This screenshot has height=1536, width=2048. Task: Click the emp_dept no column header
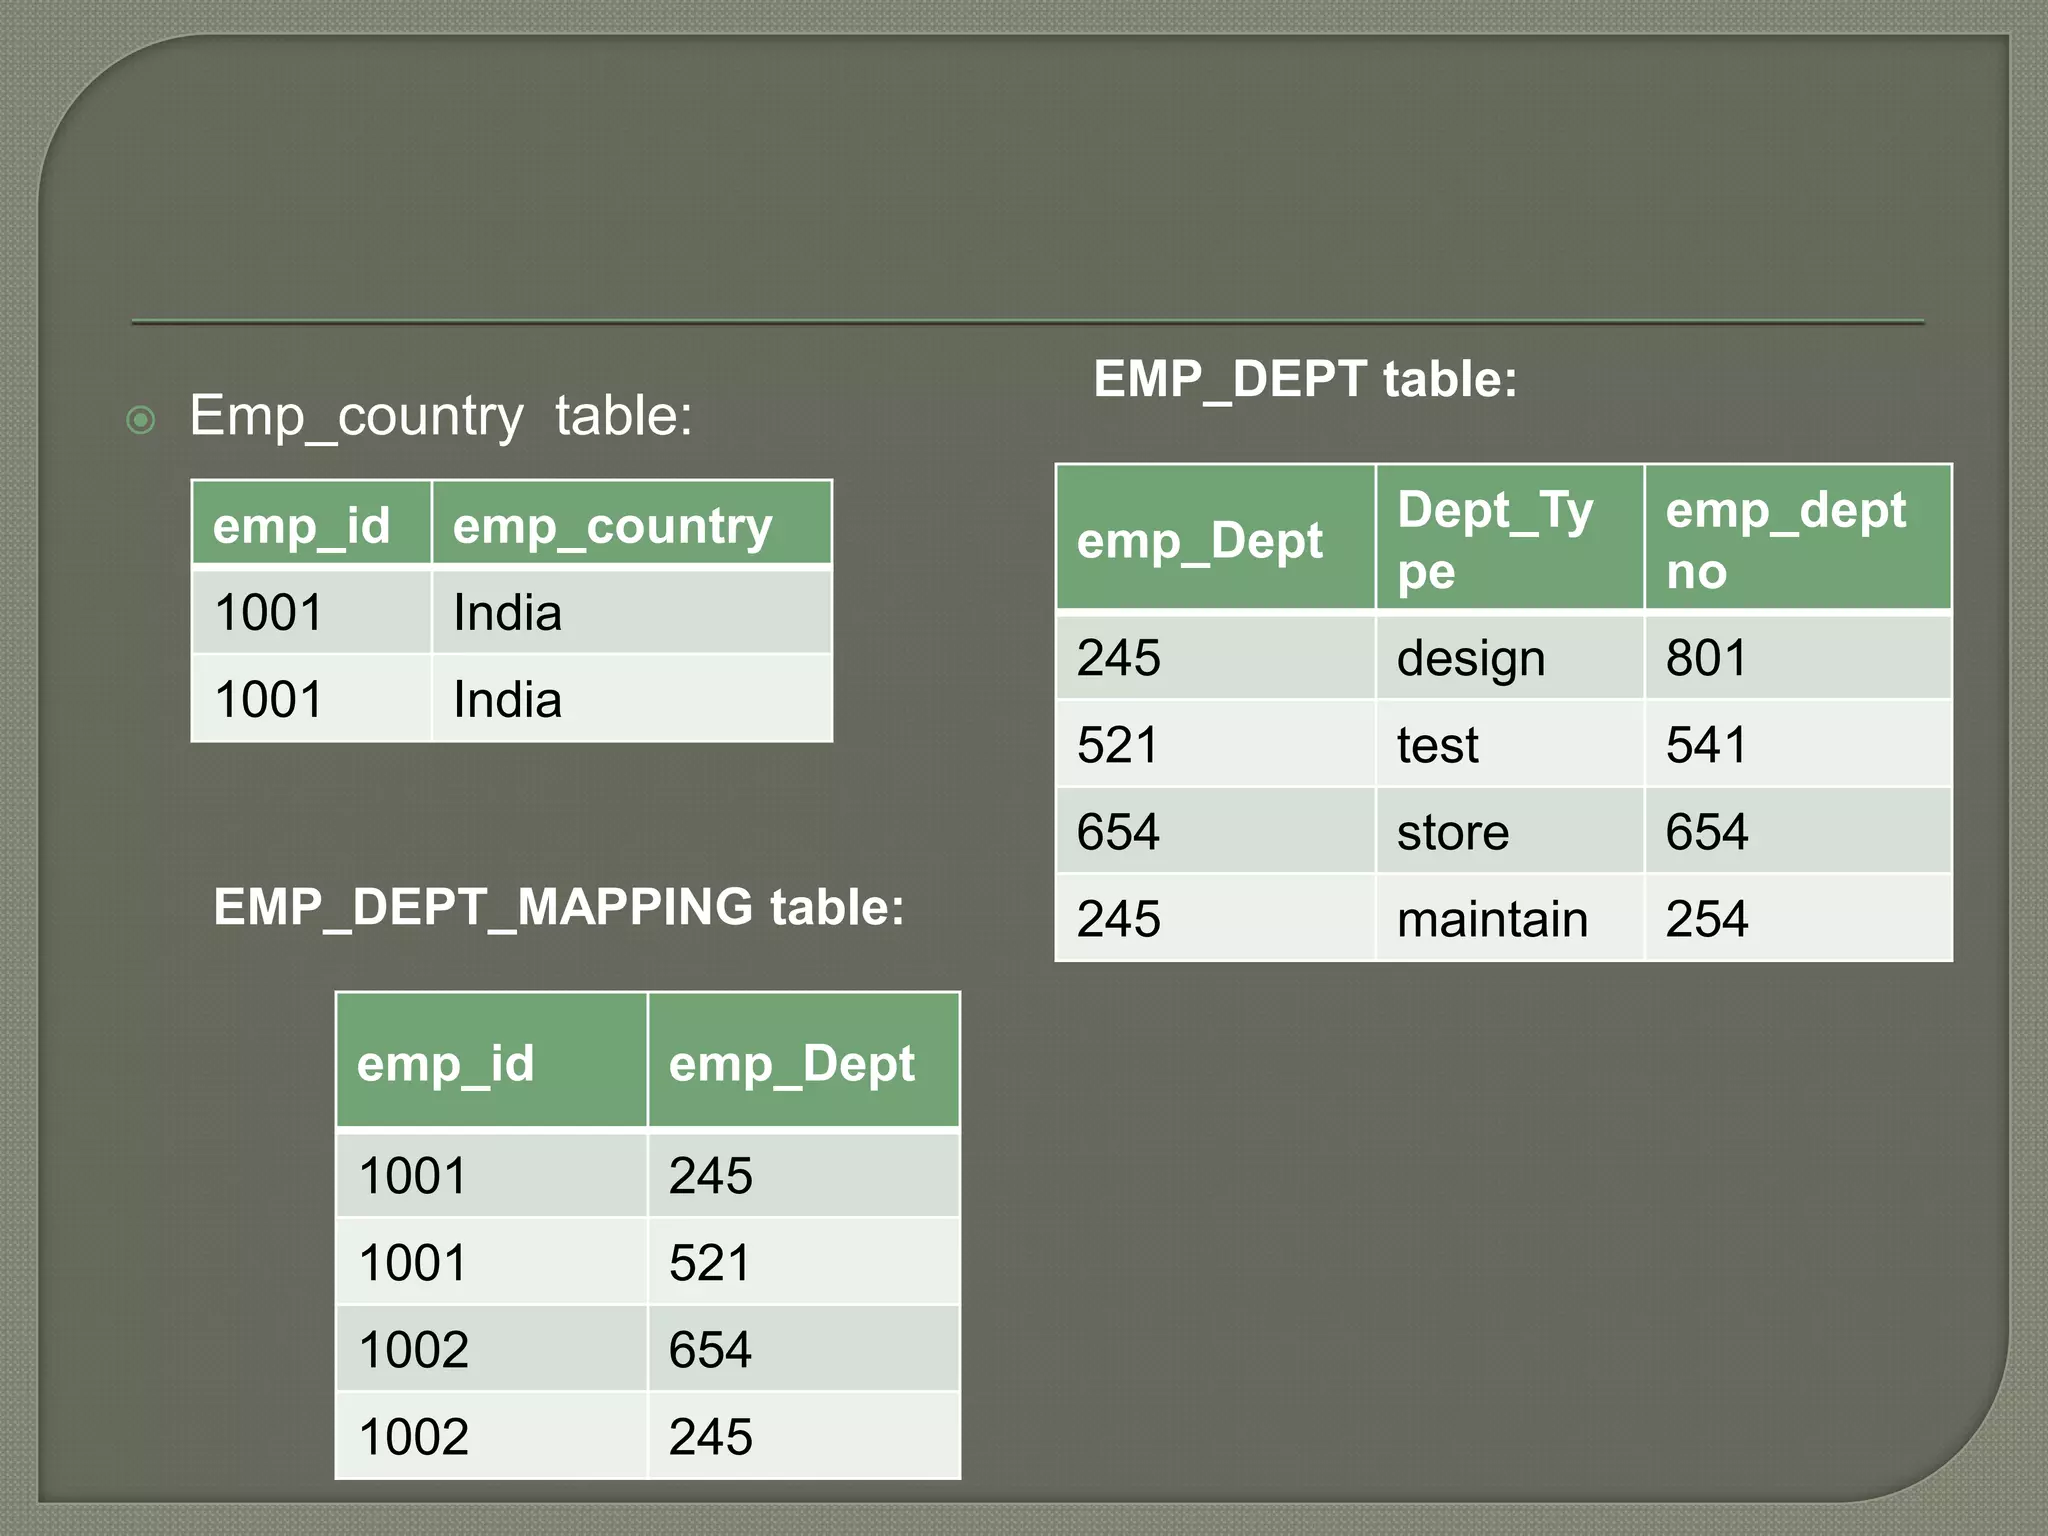(x=1798, y=537)
